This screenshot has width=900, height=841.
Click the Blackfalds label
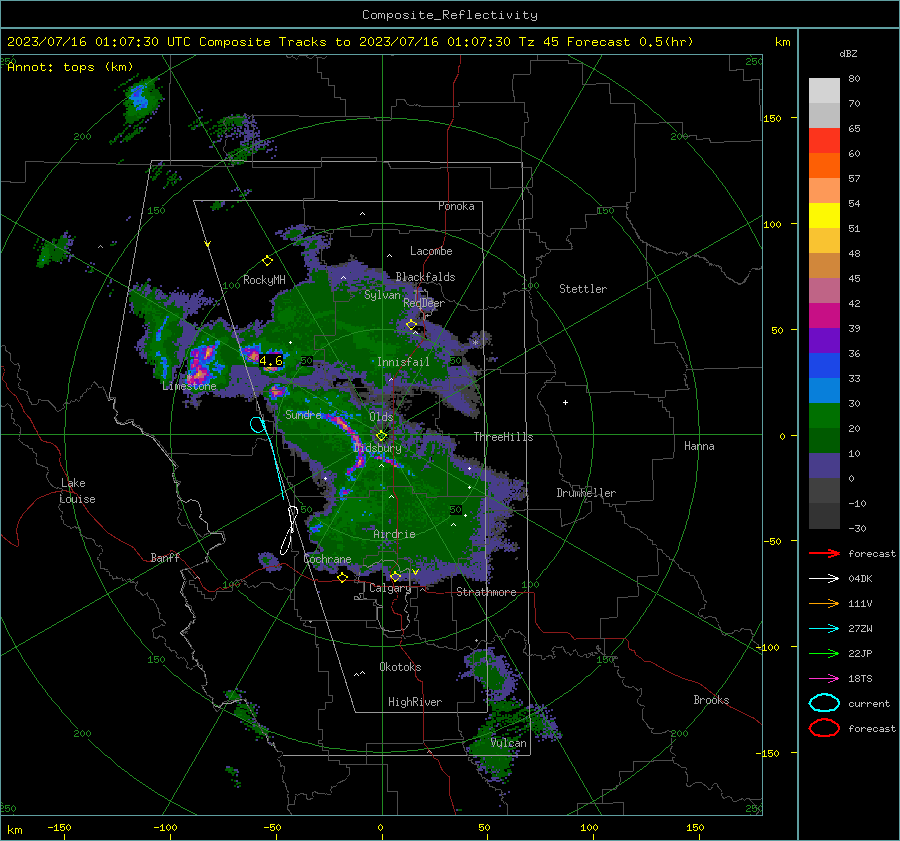click(x=425, y=277)
